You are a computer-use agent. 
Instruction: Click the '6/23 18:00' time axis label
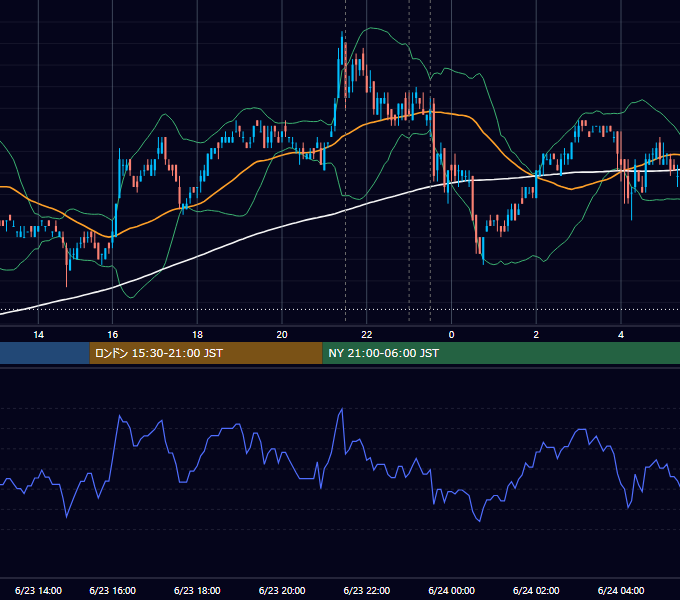(x=197, y=590)
